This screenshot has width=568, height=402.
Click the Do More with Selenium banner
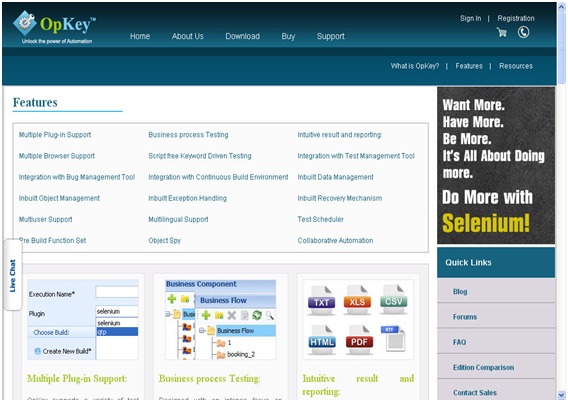(x=496, y=165)
